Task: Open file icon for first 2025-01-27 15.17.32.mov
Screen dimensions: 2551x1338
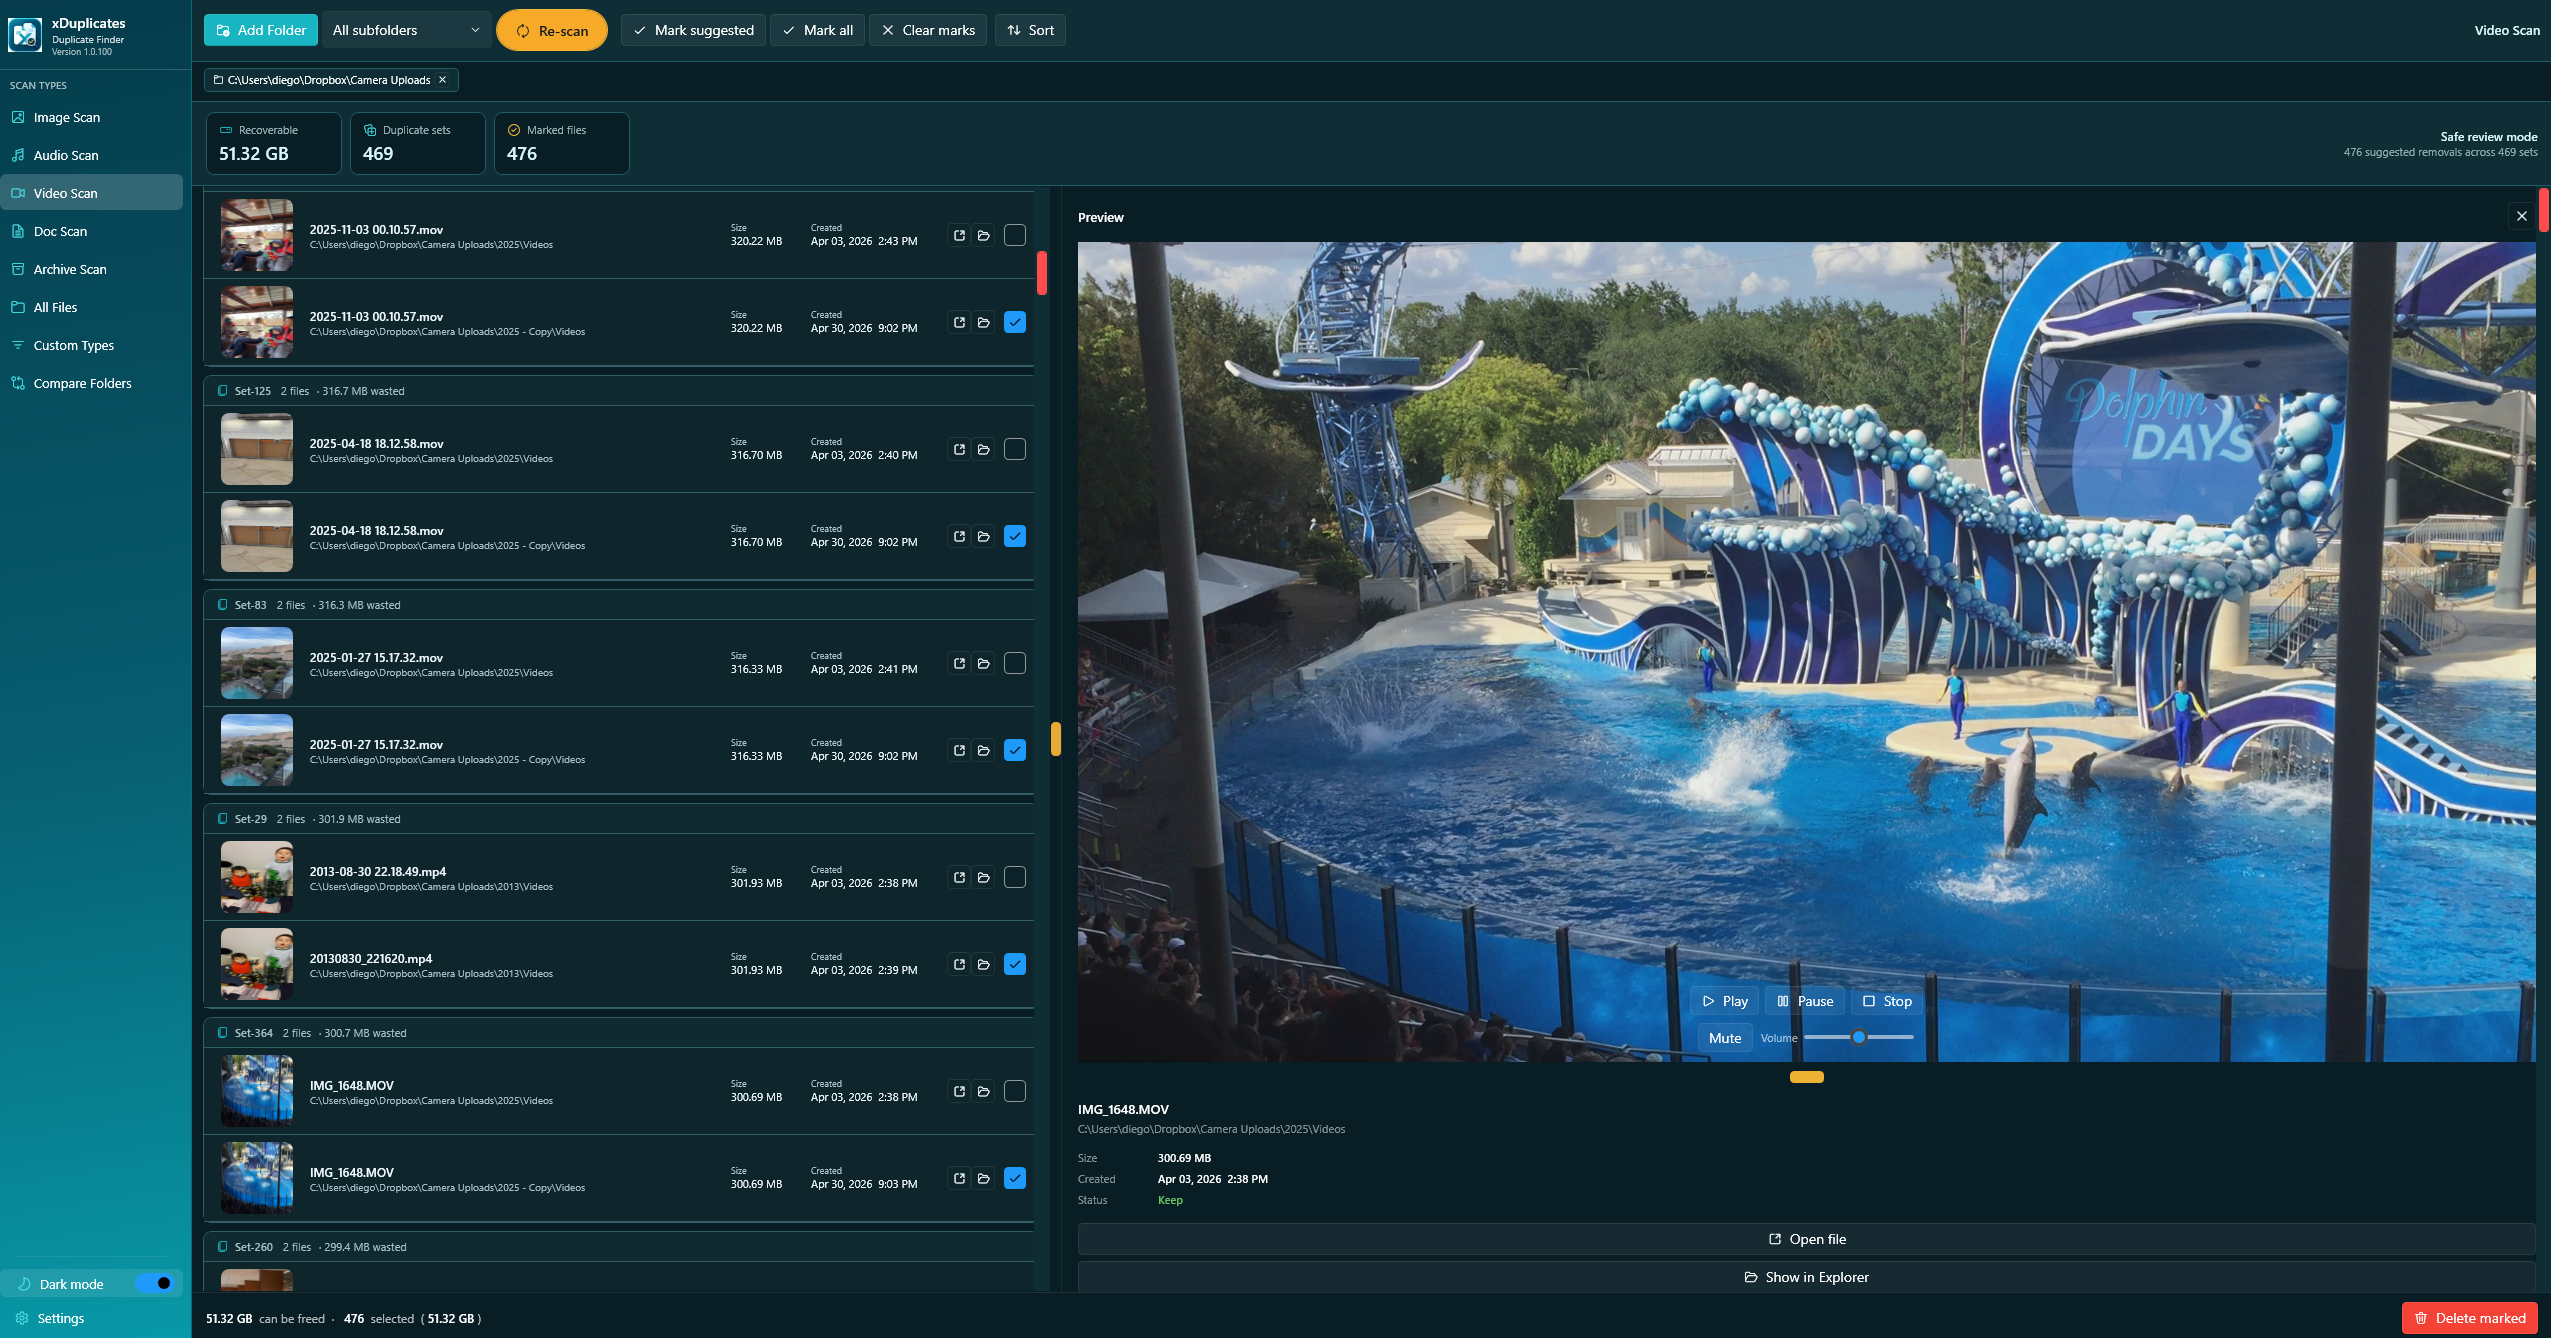Action: pos(959,663)
